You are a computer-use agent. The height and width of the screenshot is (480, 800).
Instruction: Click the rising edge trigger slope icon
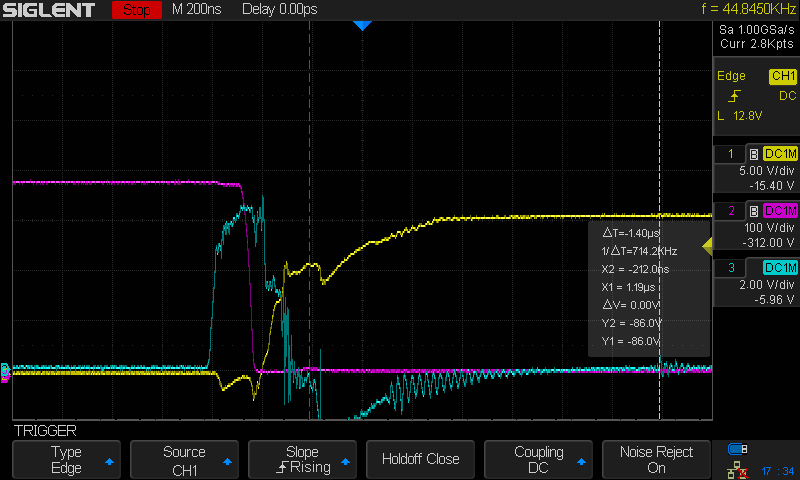[x=734, y=96]
